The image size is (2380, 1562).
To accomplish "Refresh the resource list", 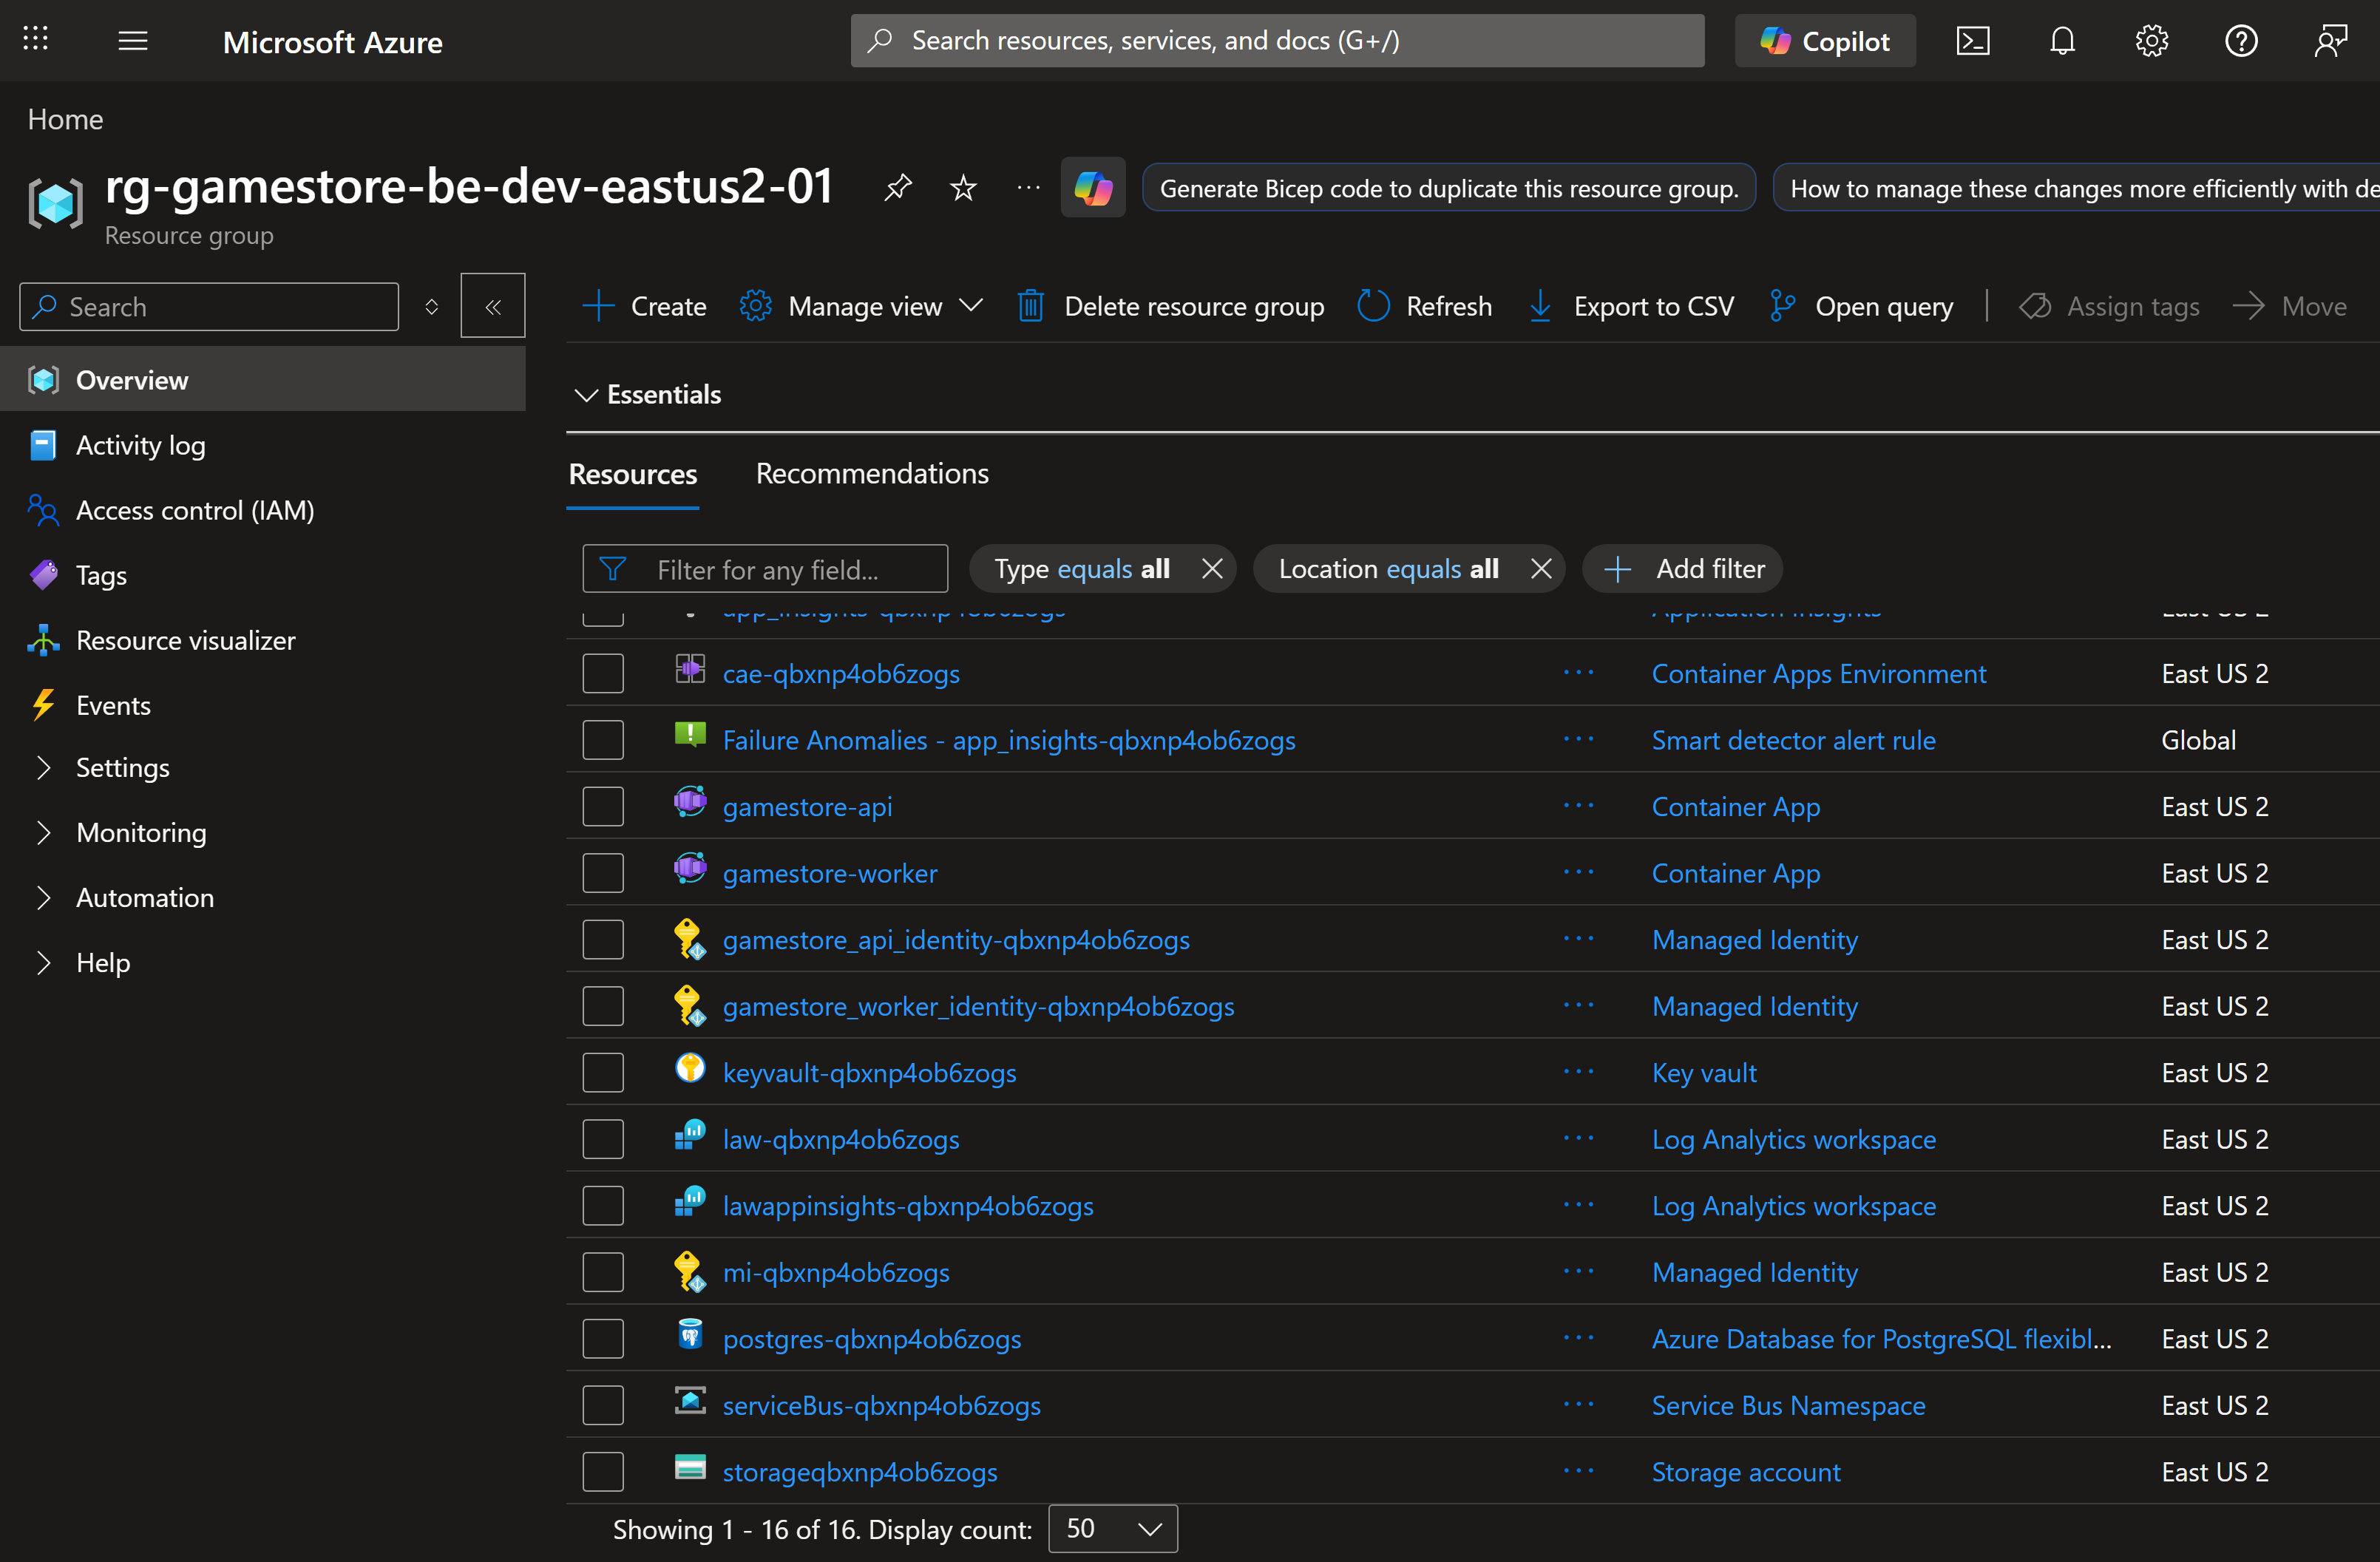I will point(1425,306).
